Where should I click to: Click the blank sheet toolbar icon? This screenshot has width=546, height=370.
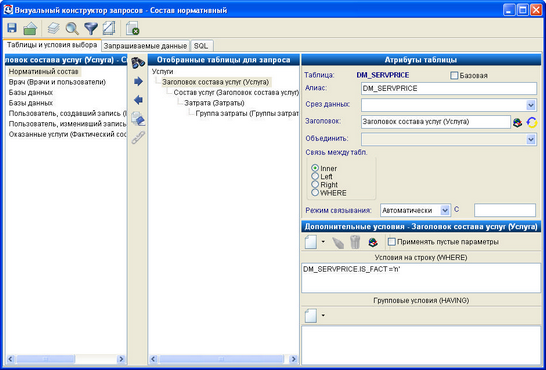coord(109,29)
